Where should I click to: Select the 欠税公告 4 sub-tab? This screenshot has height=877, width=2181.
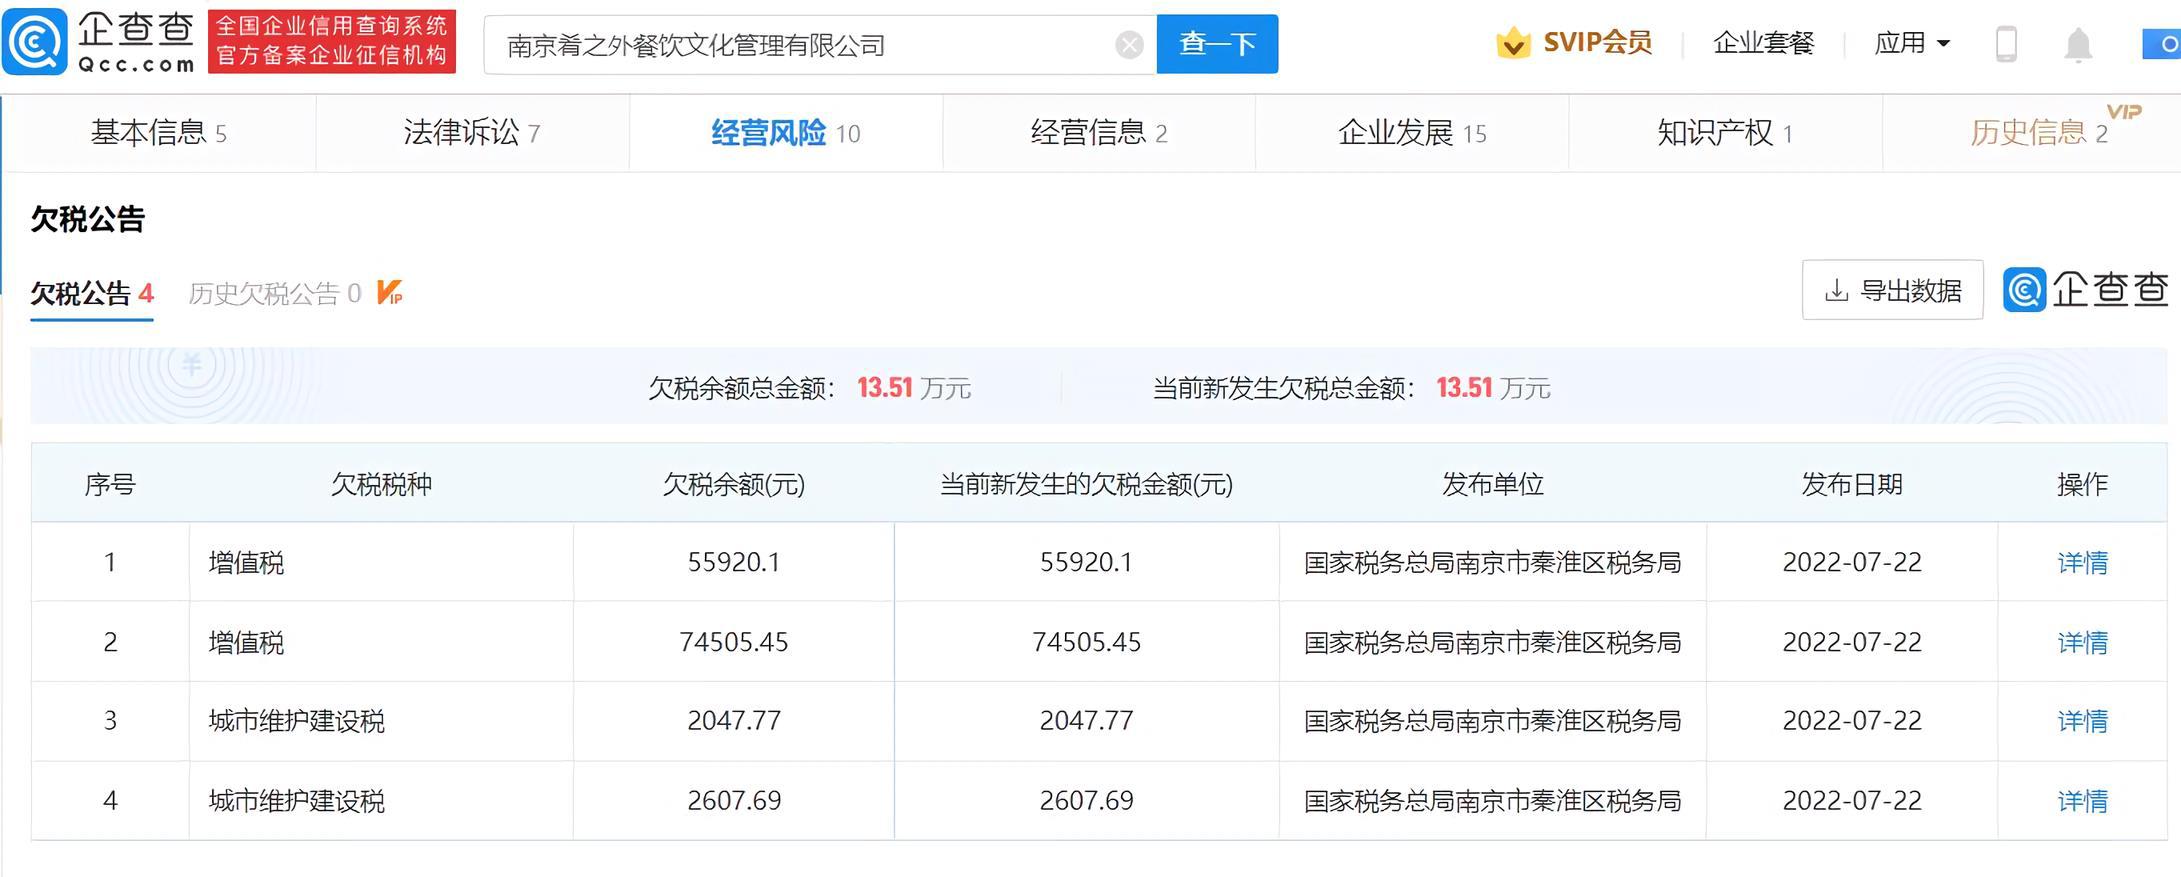(92, 293)
